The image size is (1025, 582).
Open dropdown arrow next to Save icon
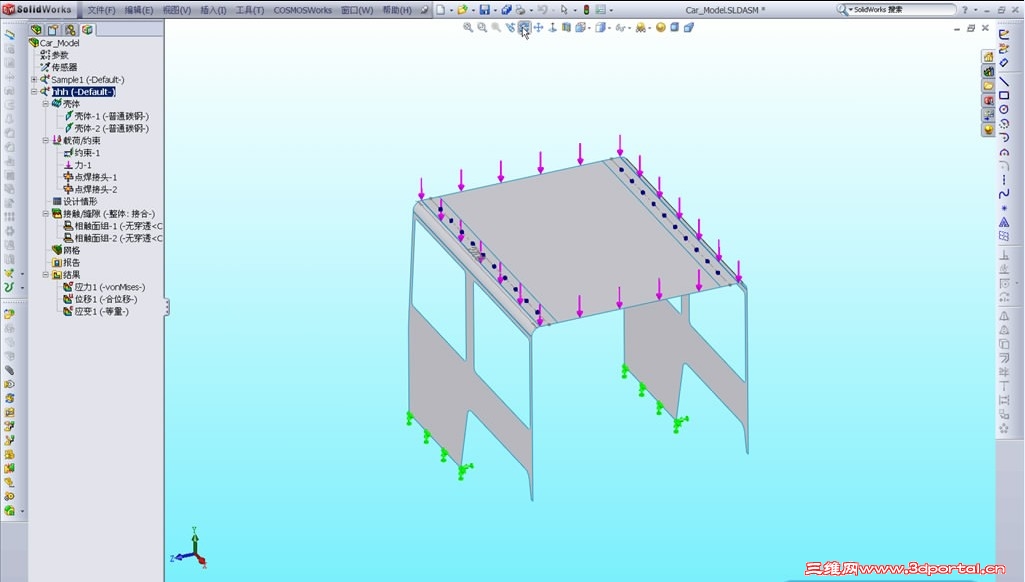tap(495, 10)
